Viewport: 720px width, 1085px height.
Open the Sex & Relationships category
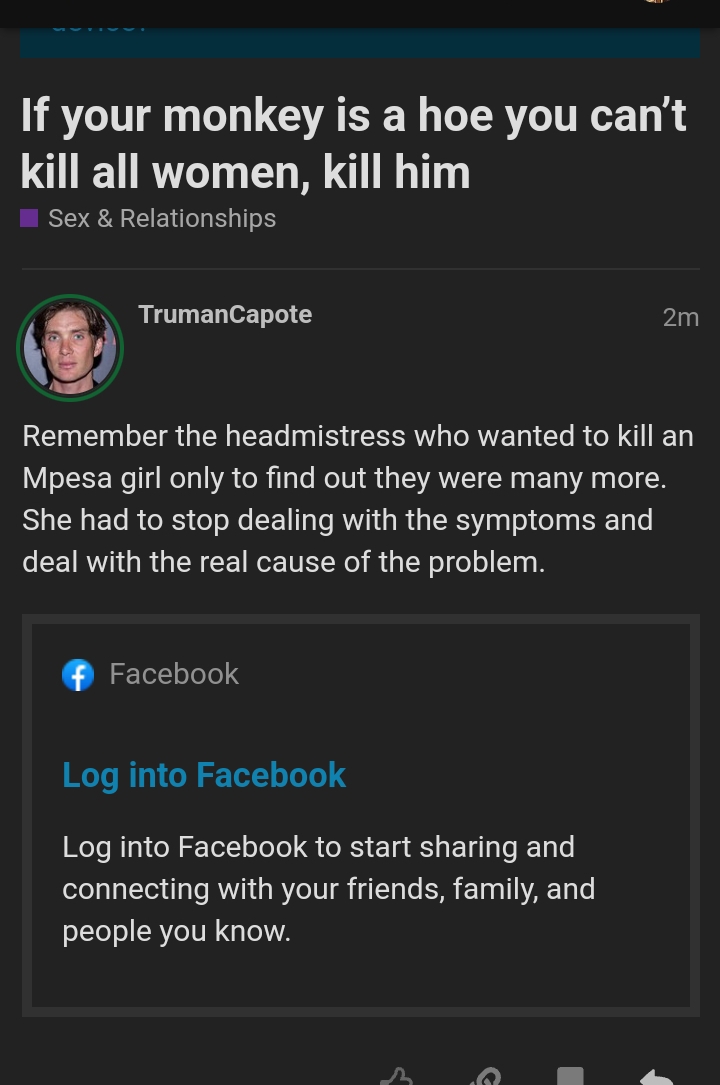point(161,218)
